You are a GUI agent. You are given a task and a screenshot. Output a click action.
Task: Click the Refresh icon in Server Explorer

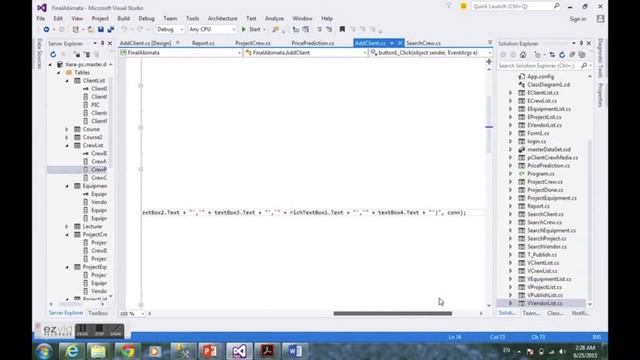click(53, 54)
